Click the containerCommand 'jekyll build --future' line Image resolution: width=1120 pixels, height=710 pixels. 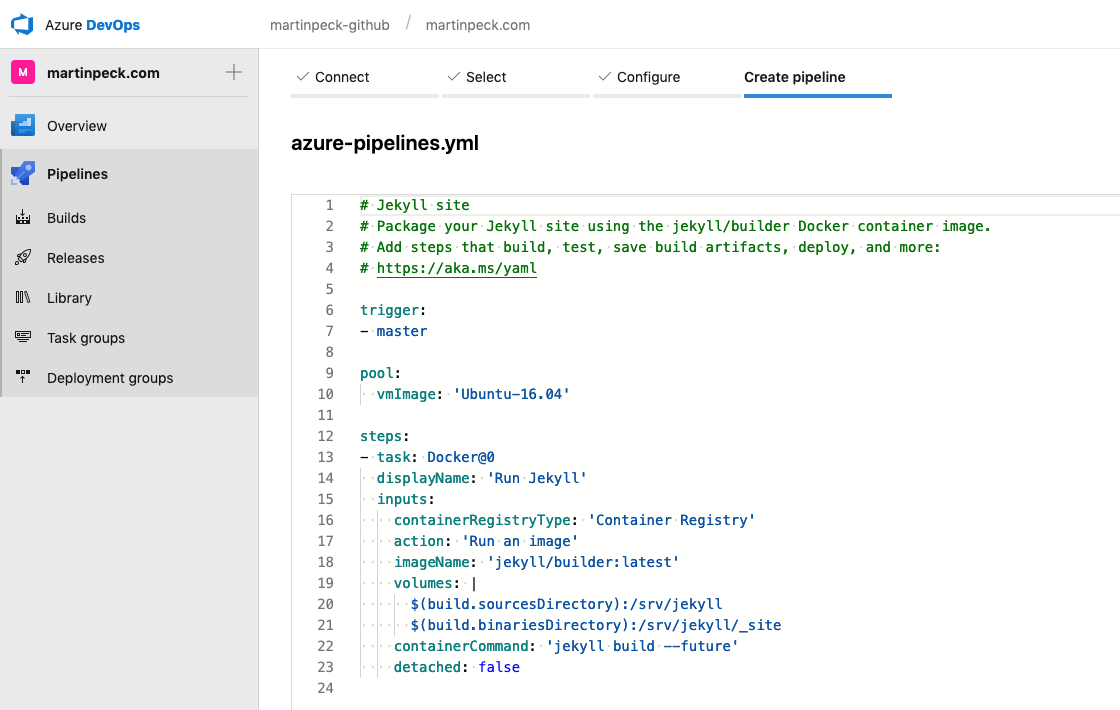coord(566,646)
